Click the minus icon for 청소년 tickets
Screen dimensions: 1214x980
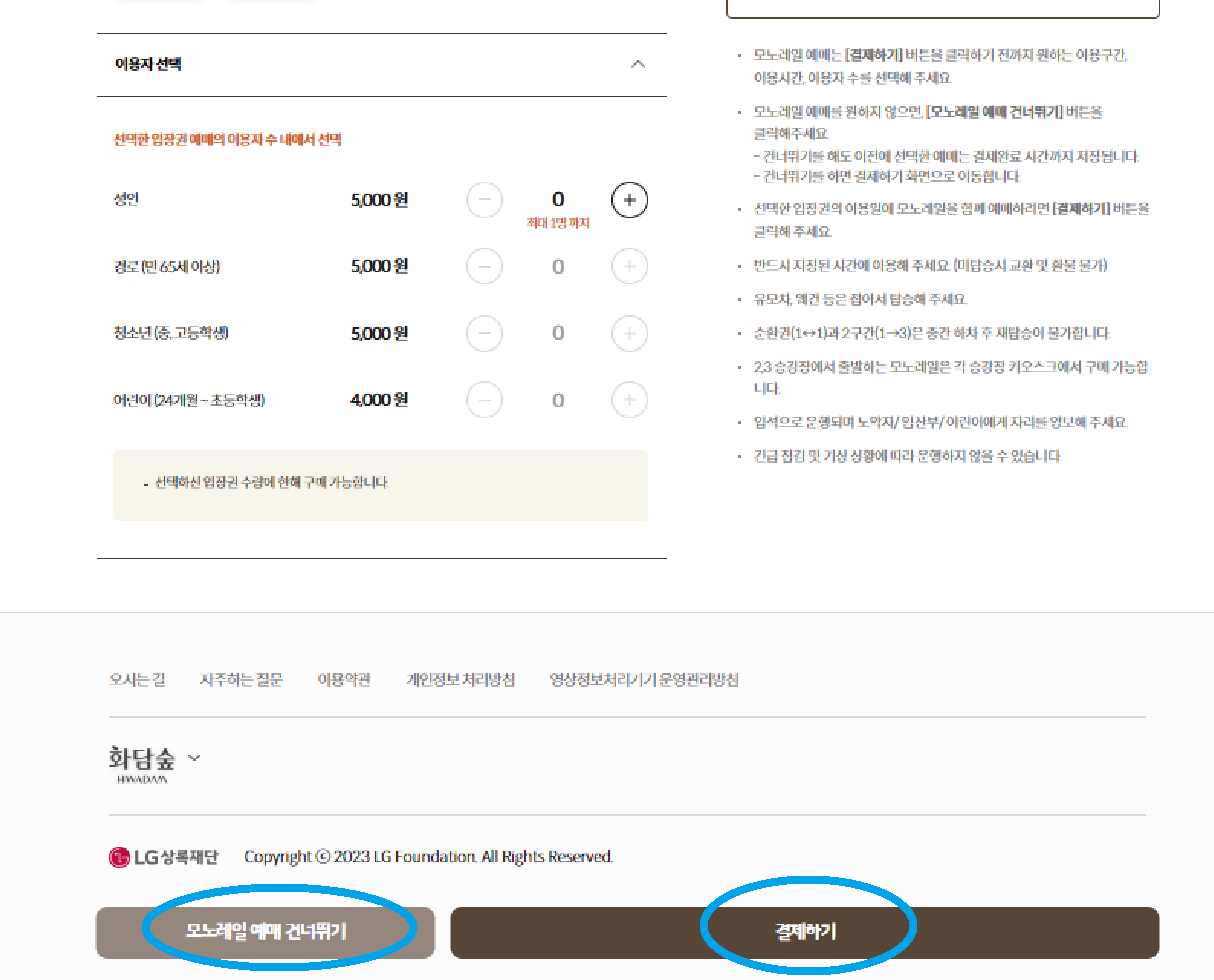click(484, 333)
